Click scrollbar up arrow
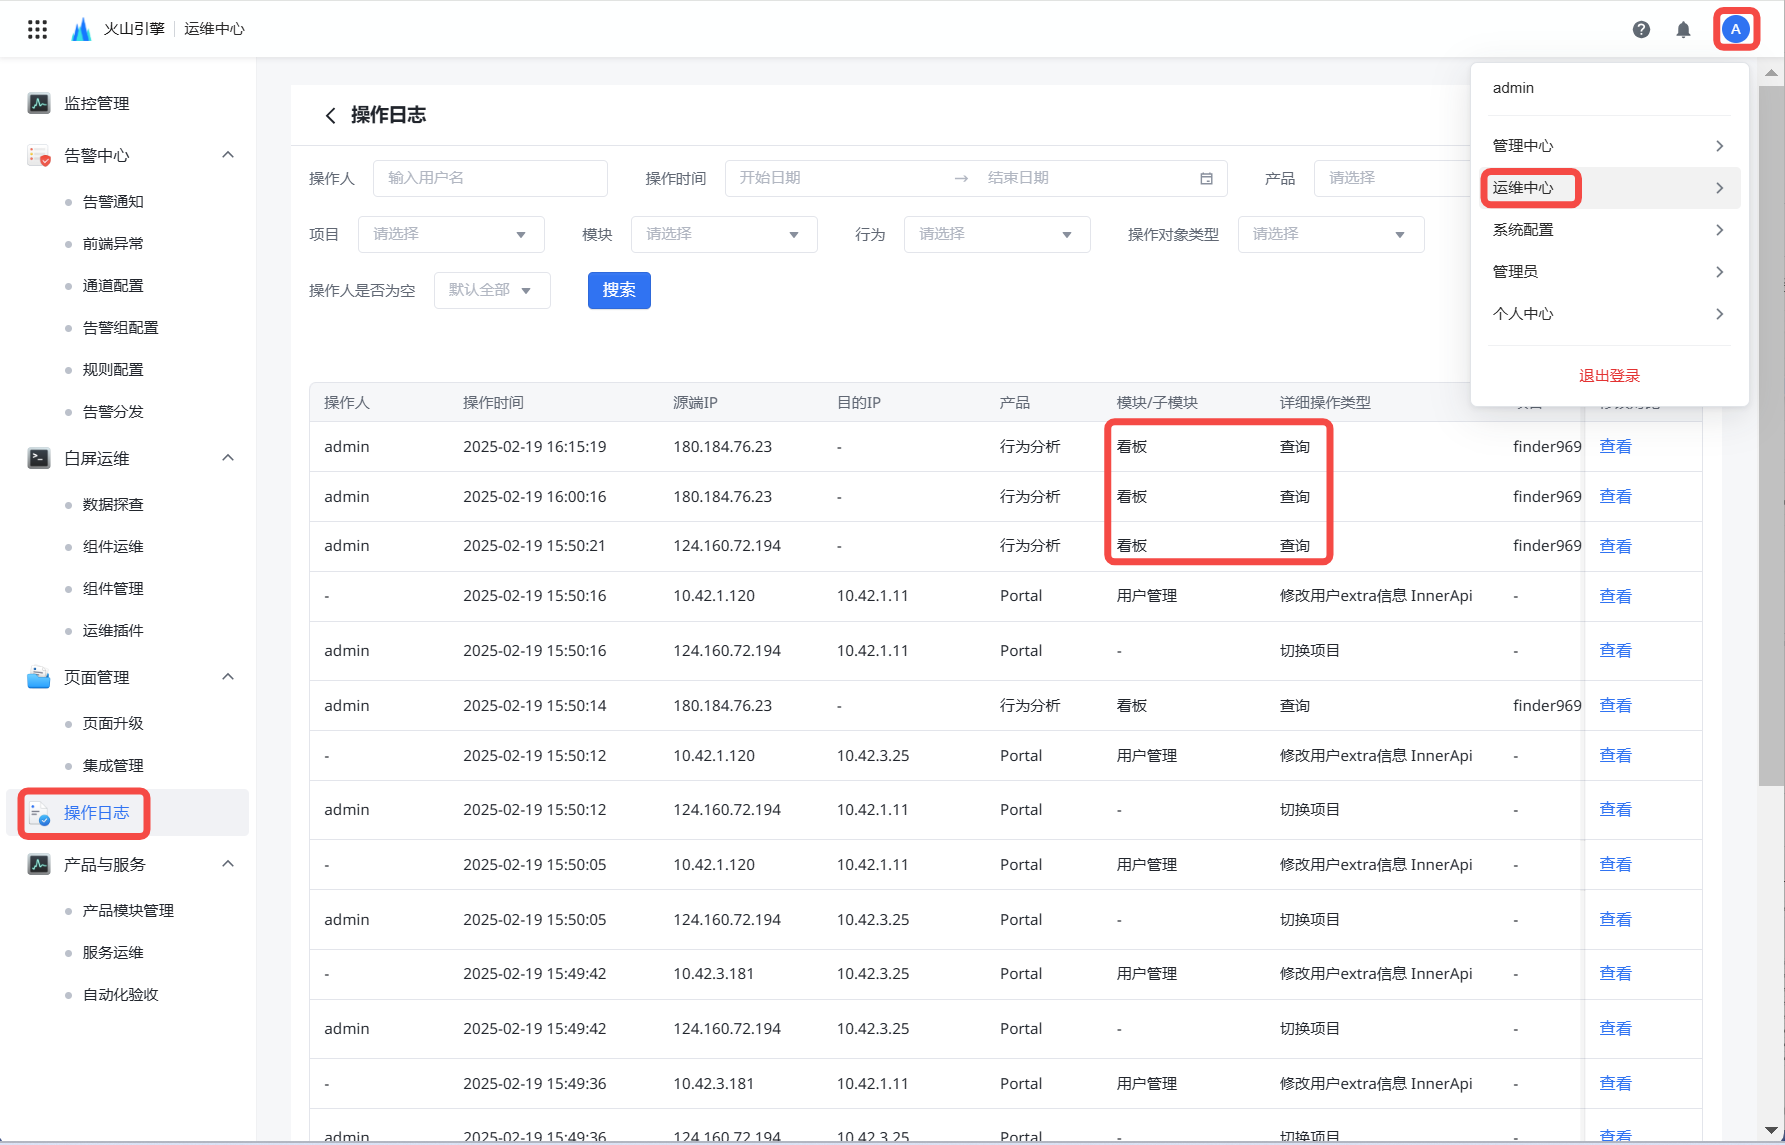 [x=1771, y=73]
